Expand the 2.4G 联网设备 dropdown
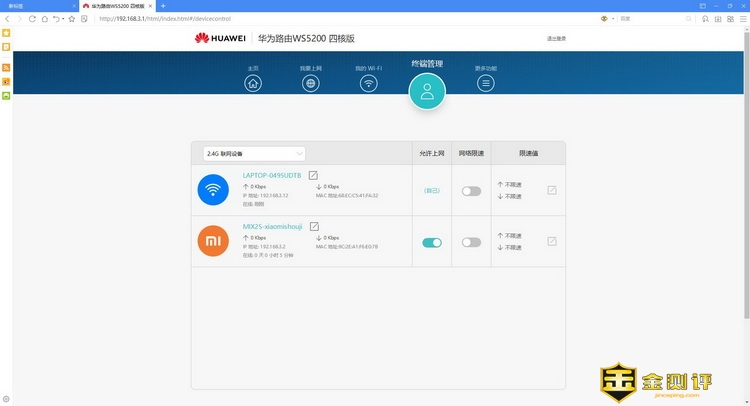Image resolution: width=750 pixels, height=406 pixels. click(254, 153)
